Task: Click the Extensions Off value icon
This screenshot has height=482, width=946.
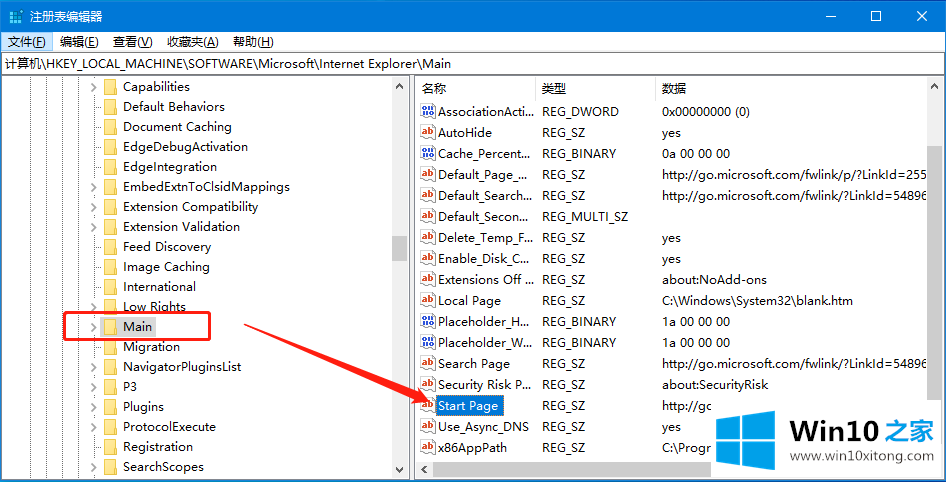Action: (x=428, y=279)
